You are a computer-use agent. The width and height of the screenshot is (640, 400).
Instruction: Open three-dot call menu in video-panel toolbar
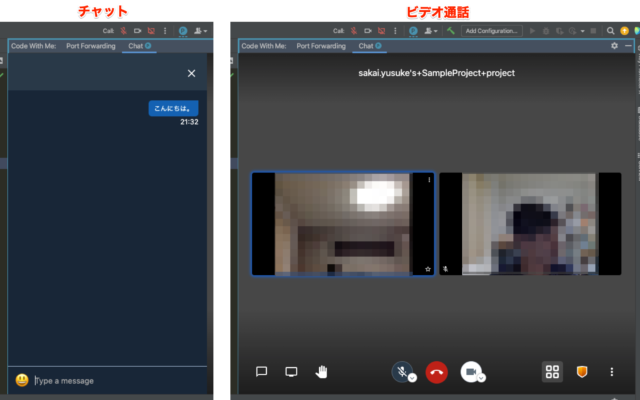coord(395,31)
